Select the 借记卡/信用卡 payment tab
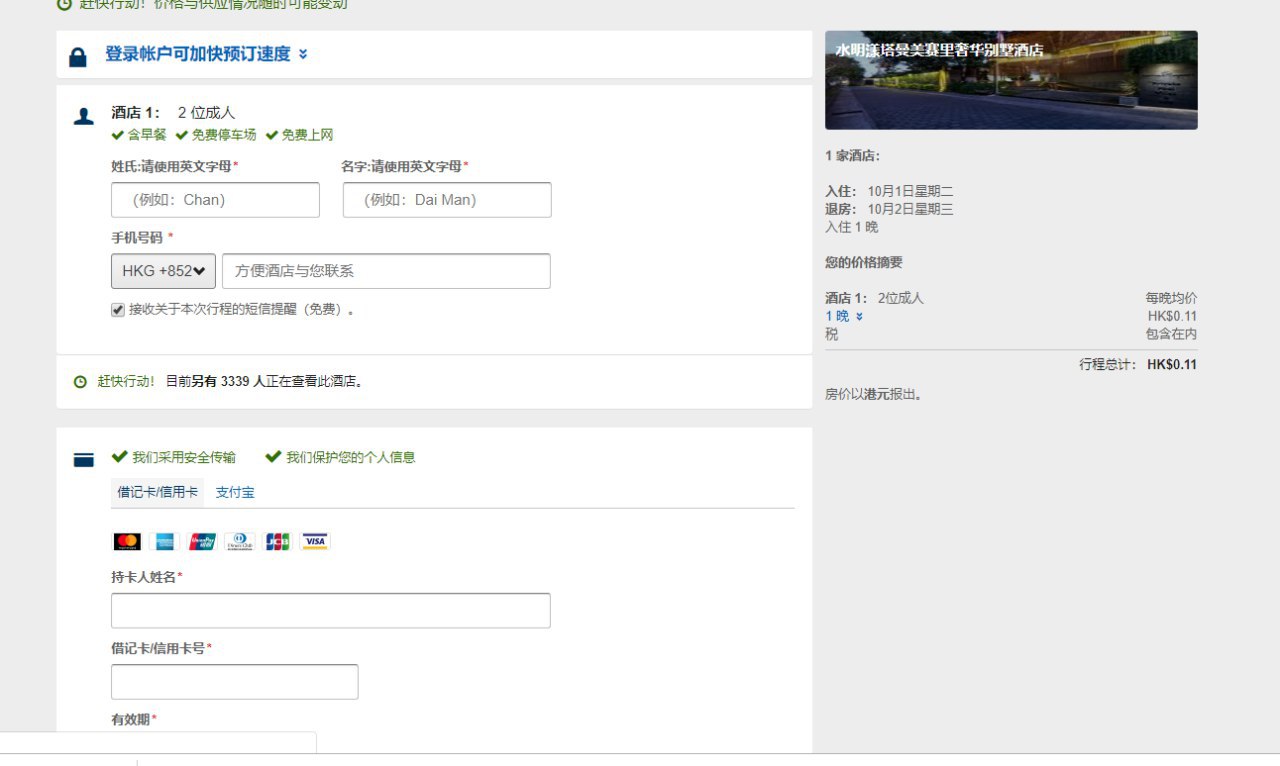 pyautogui.click(x=157, y=492)
